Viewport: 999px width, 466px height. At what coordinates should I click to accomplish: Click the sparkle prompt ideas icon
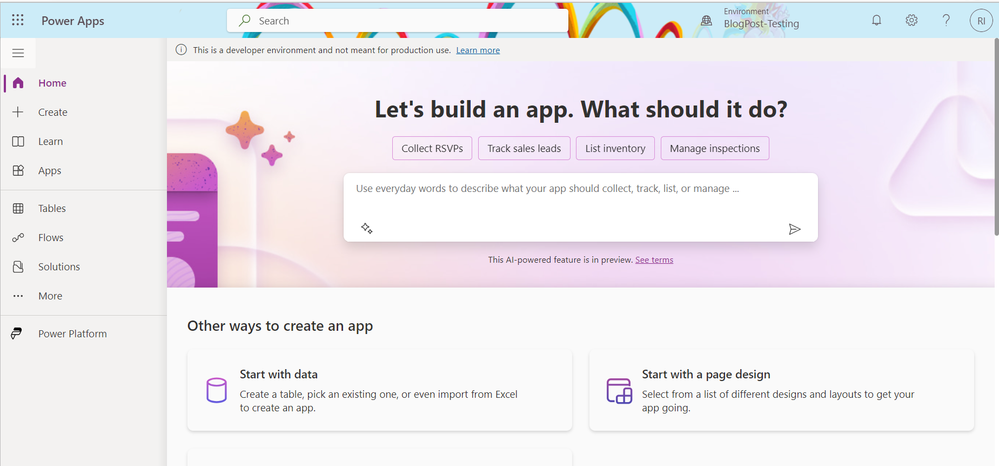coord(366,228)
